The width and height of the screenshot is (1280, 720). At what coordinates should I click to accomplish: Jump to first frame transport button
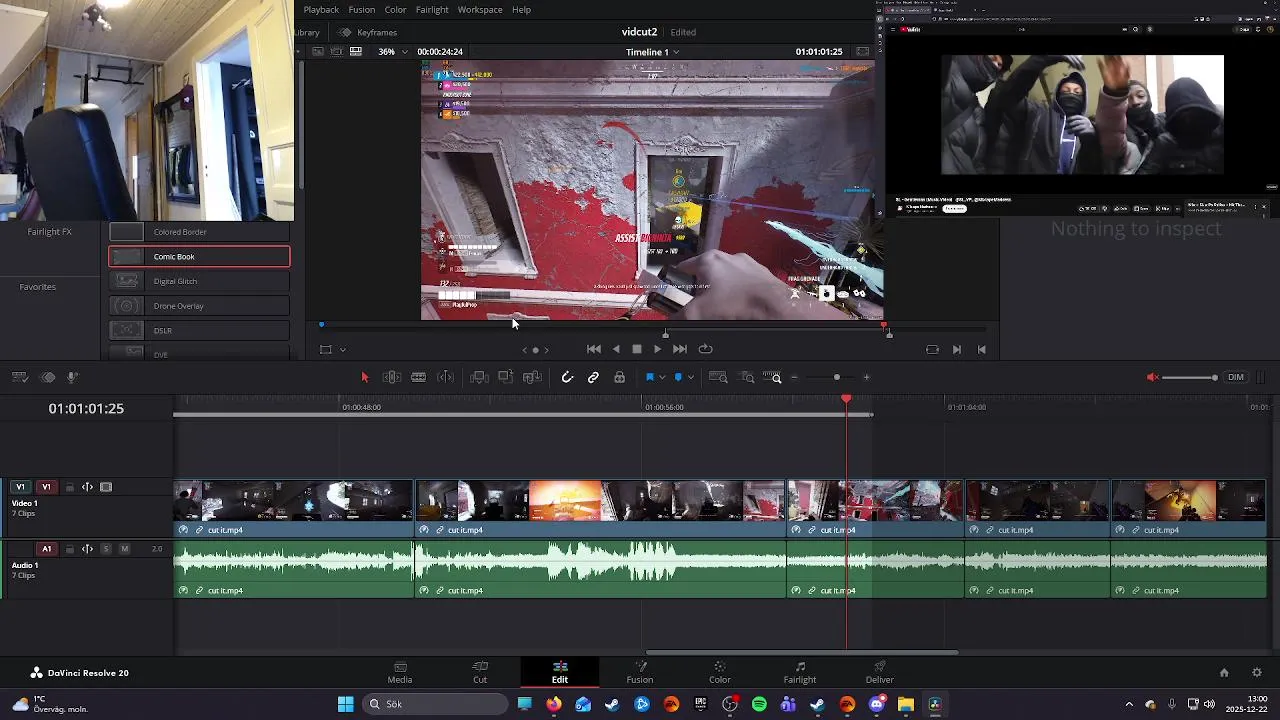[593, 349]
